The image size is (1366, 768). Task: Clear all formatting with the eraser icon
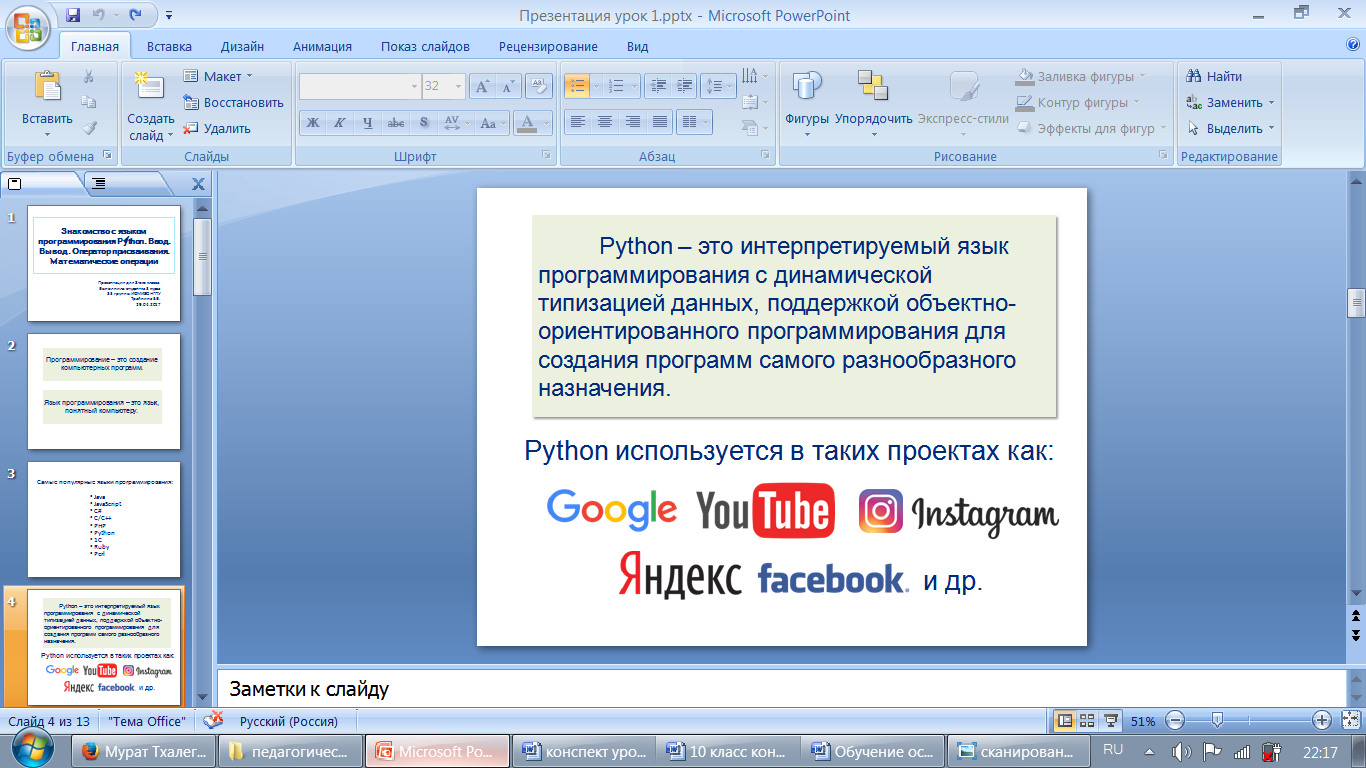click(539, 86)
